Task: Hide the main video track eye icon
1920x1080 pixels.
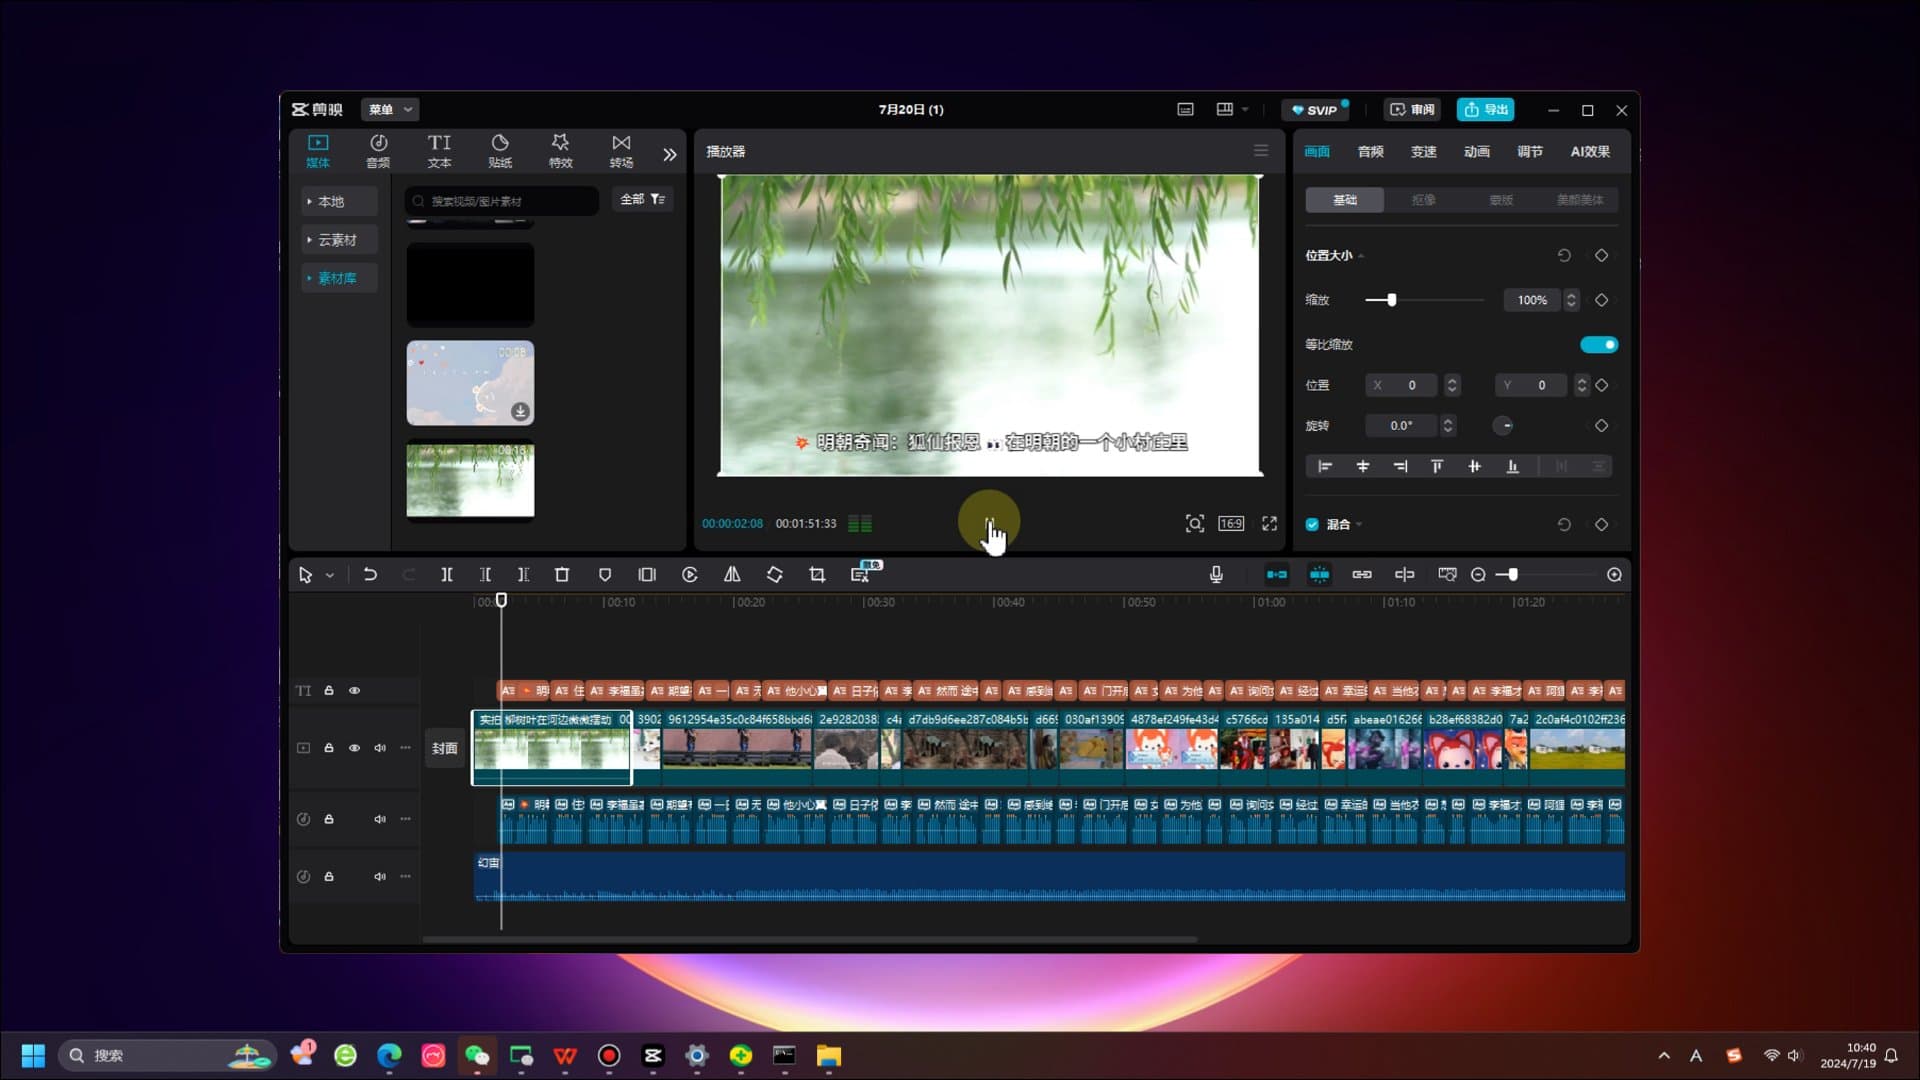Action: pyautogui.click(x=354, y=748)
